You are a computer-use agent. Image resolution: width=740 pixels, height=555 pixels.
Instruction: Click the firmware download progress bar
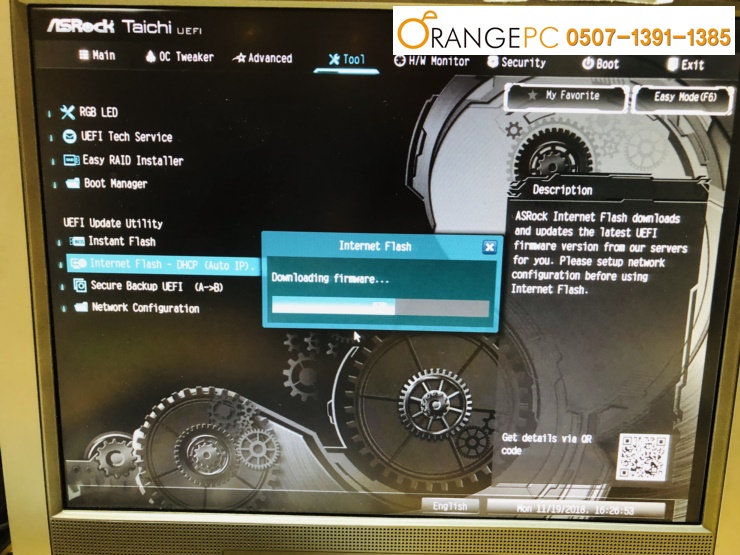pos(380,308)
